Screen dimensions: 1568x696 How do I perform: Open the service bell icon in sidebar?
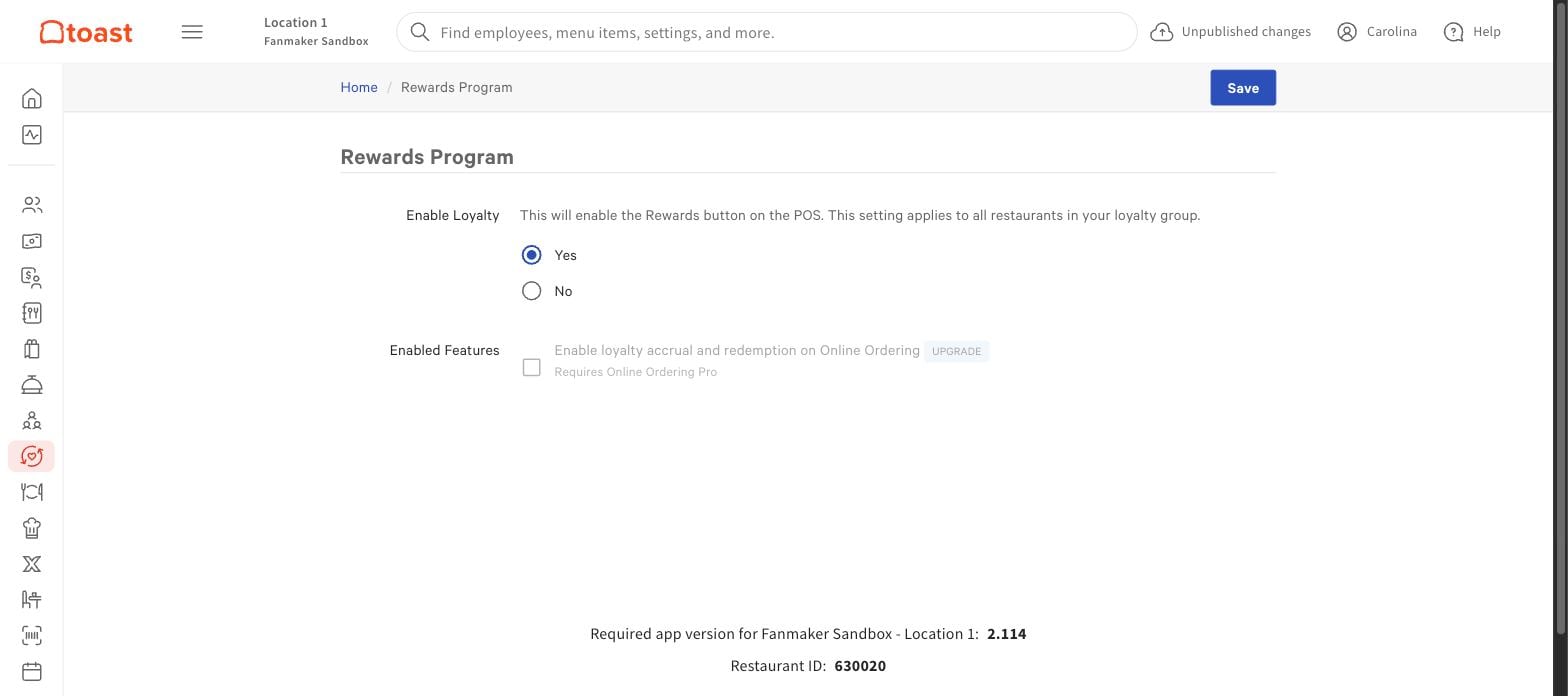(32, 385)
